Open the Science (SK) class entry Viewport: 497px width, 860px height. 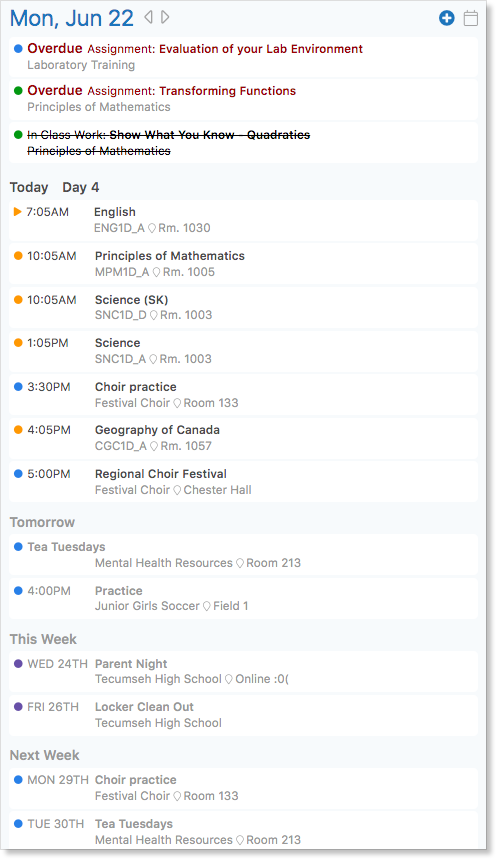pyautogui.click(x=243, y=307)
